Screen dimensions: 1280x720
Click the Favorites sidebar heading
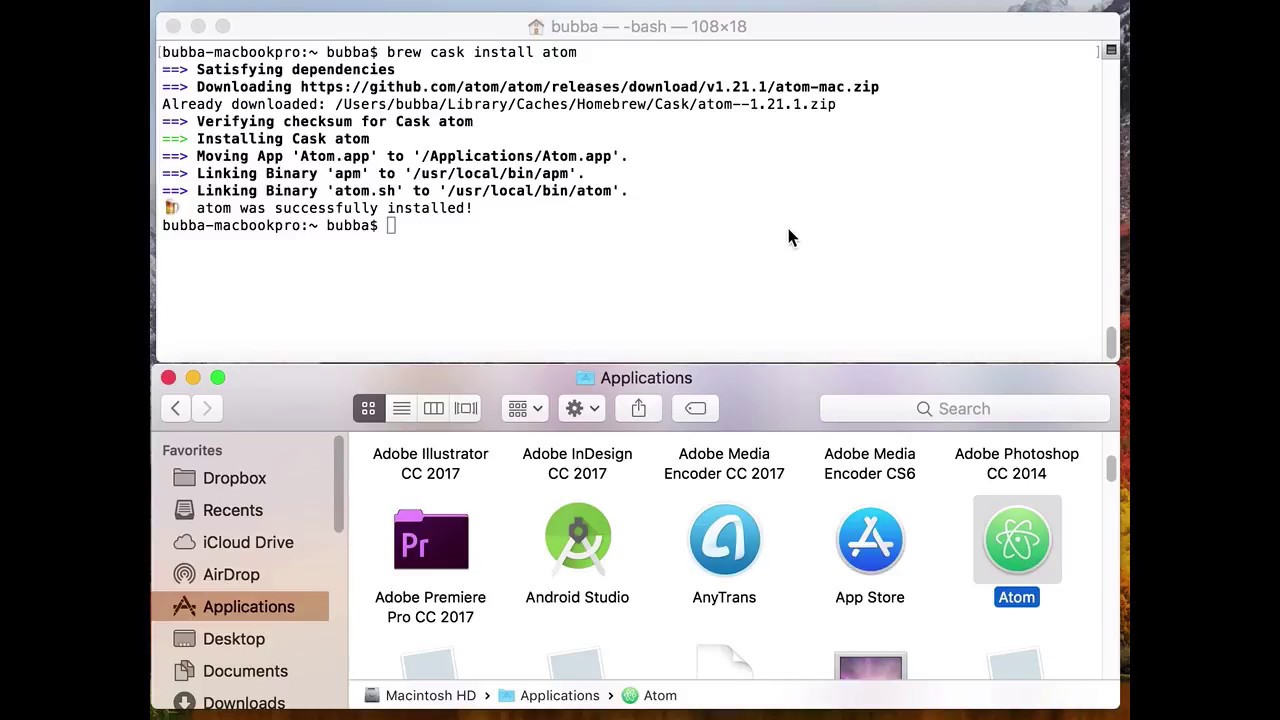tap(192, 450)
